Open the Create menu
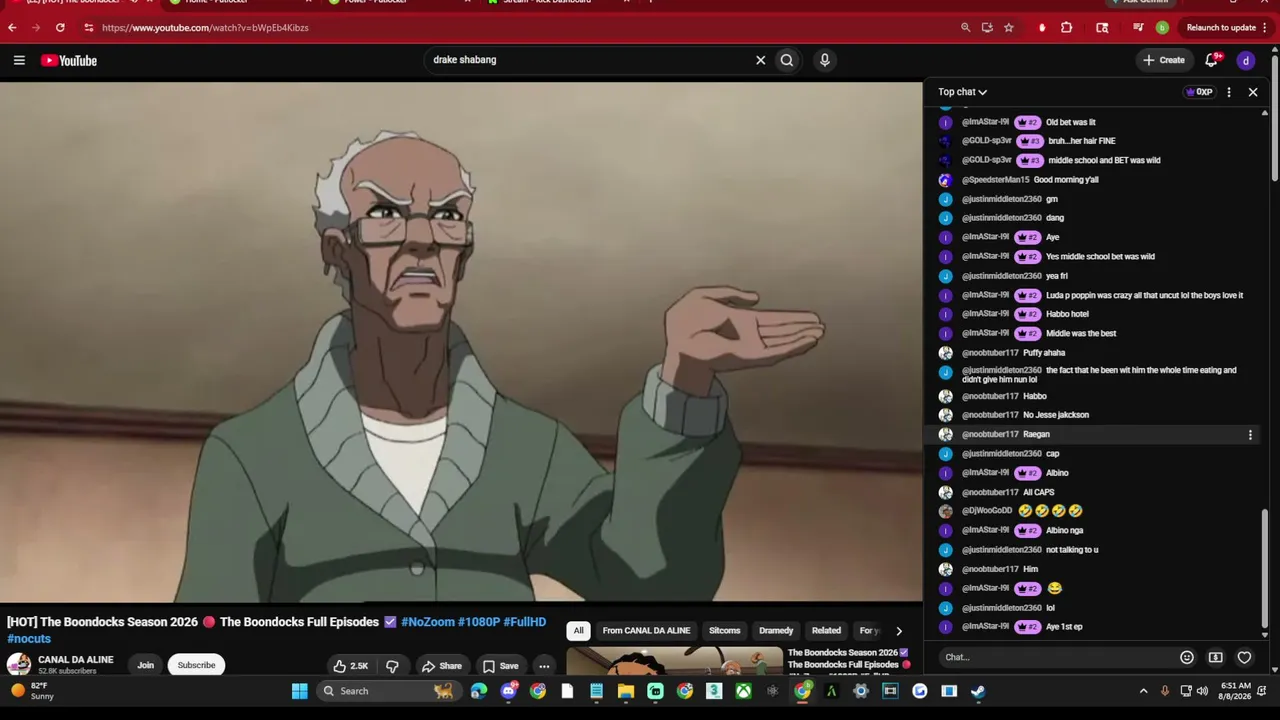 1164,60
